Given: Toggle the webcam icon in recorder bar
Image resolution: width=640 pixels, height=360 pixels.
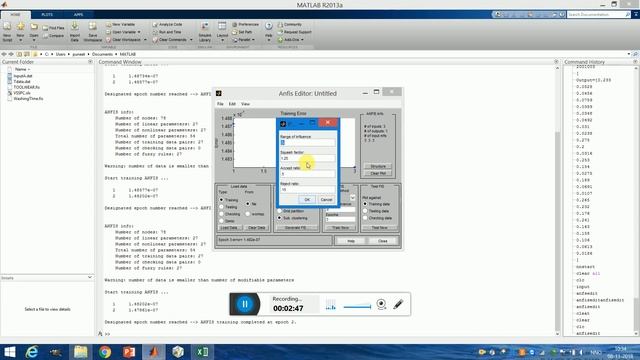Looking at the screenshot, I should [381, 304].
